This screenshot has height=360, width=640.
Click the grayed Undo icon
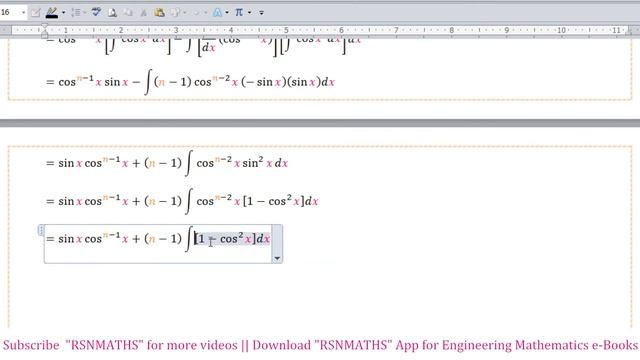coord(196,13)
